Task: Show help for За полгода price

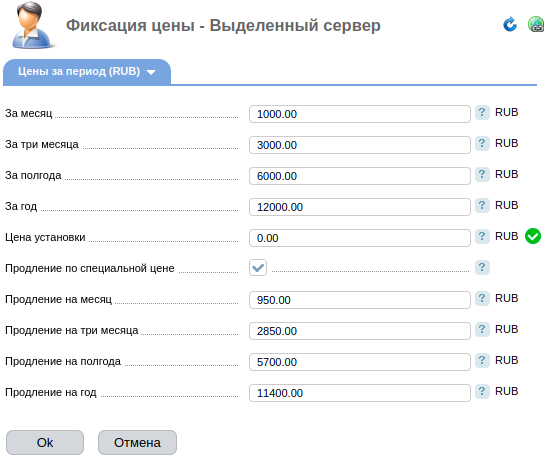Action: pos(482,175)
